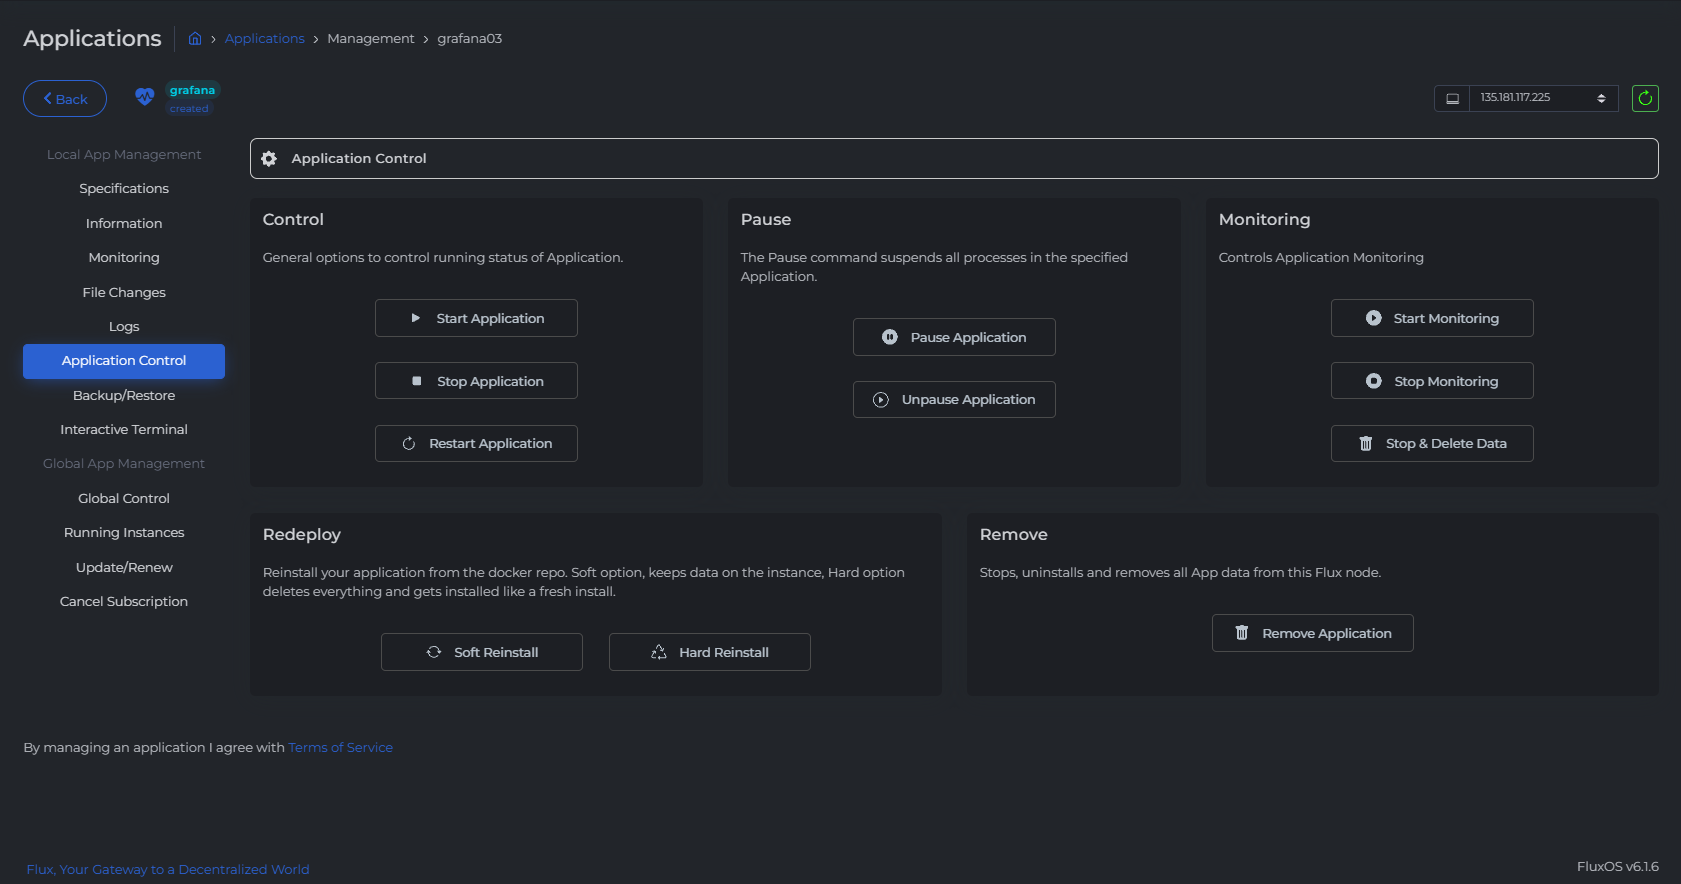Select Logs from the sidebar menu
1681x884 pixels.
124,327
